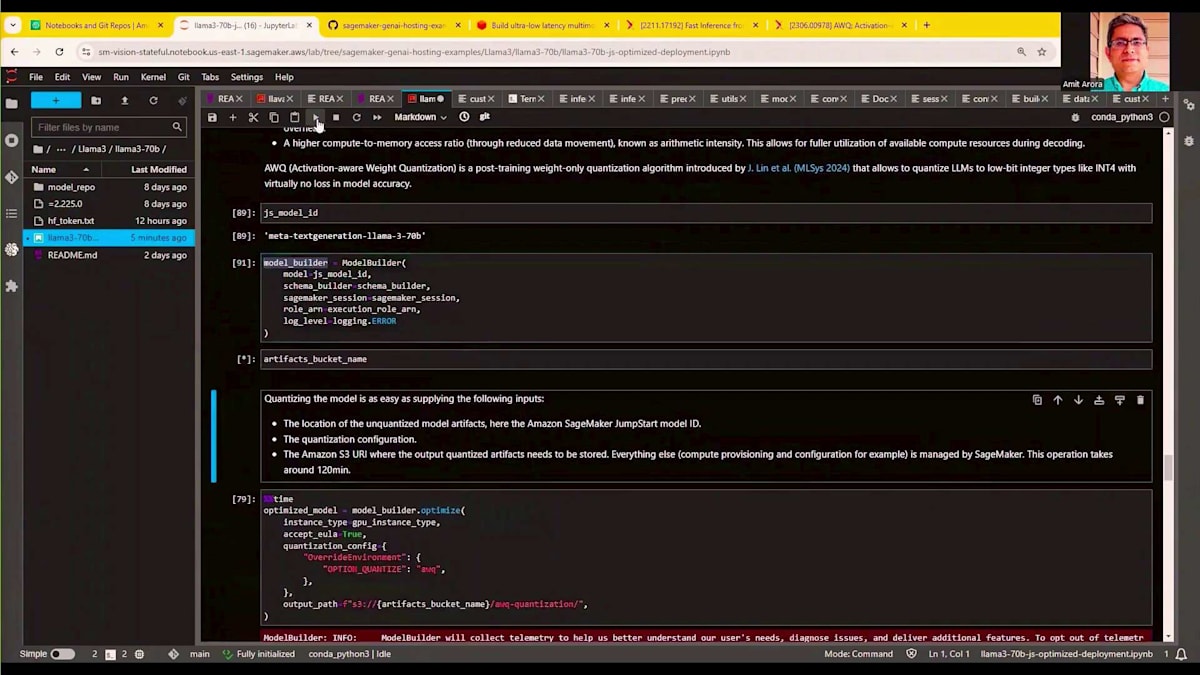
Task: Switch to the sagemaker-genai-hosting browser tab
Action: pos(392,25)
